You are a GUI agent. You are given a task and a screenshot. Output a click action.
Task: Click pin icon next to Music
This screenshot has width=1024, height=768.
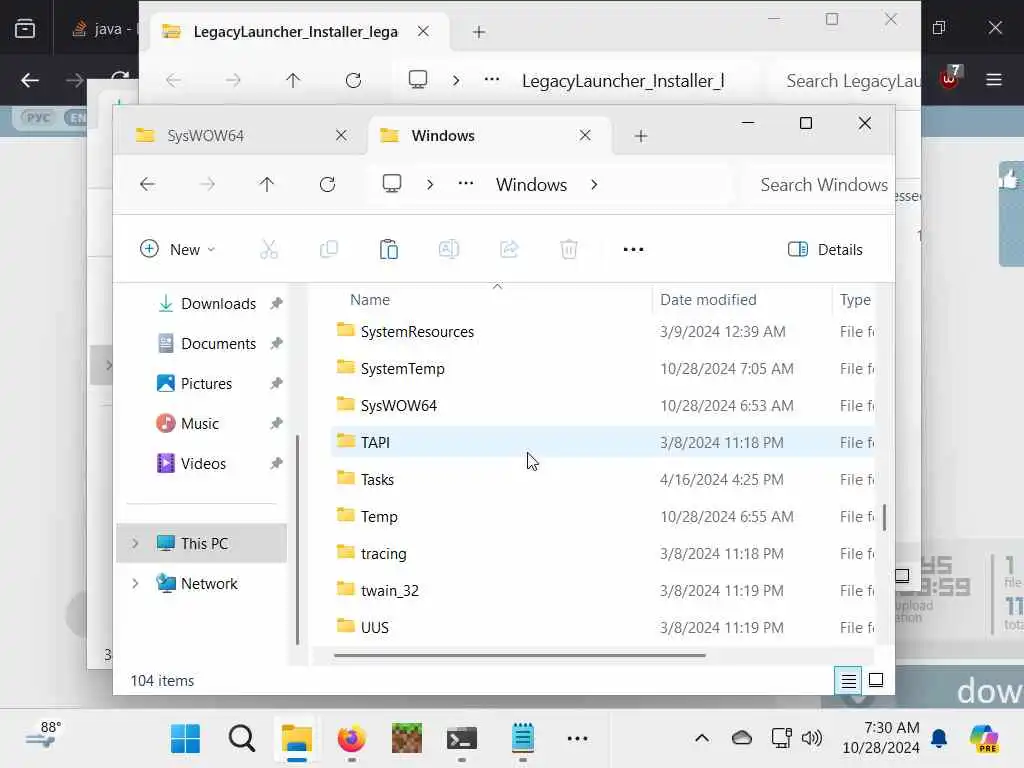point(276,423)
